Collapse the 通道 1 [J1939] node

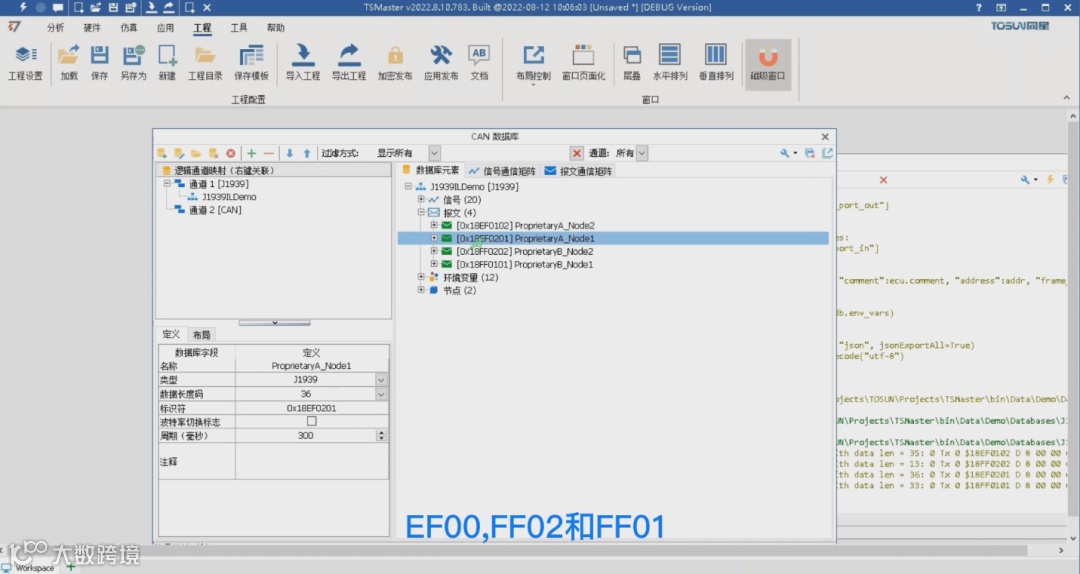(167, 184)
